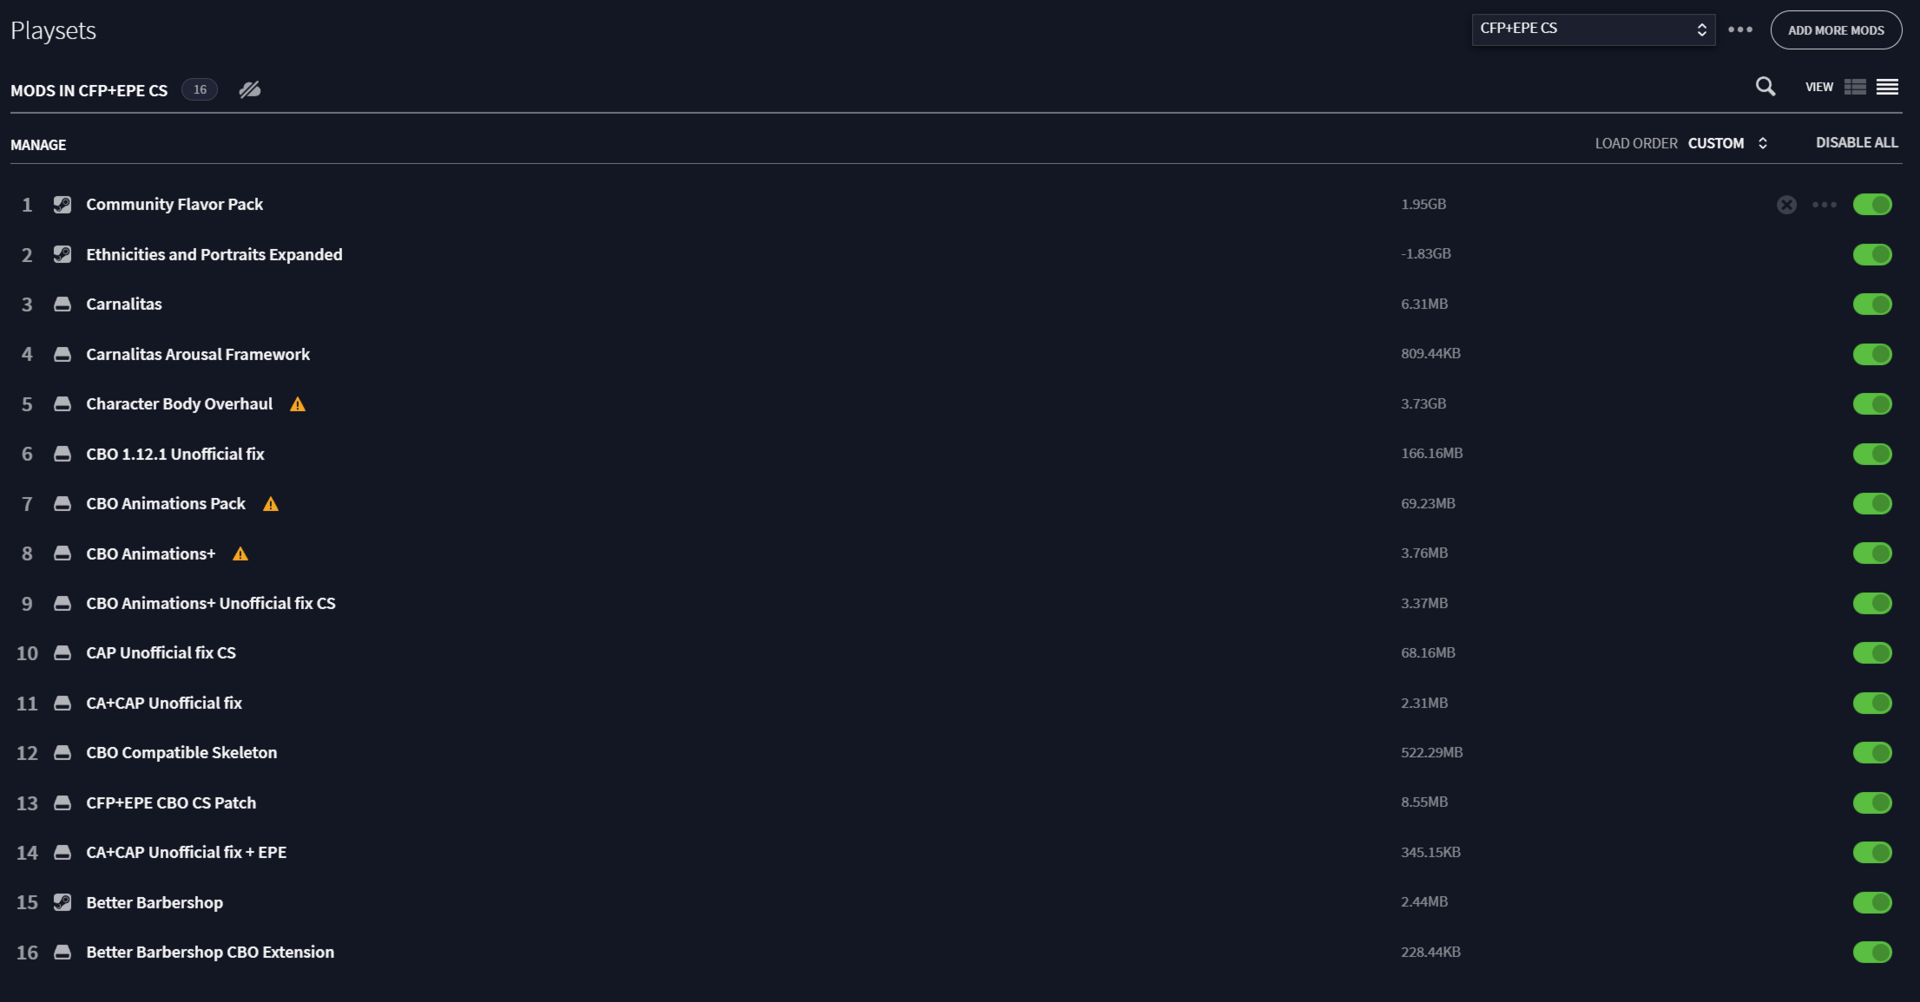The height and width of the screenshot is (1002, 1920).
Task: Turn off CBO Animations+ switch
Action: coord(1872,554)
